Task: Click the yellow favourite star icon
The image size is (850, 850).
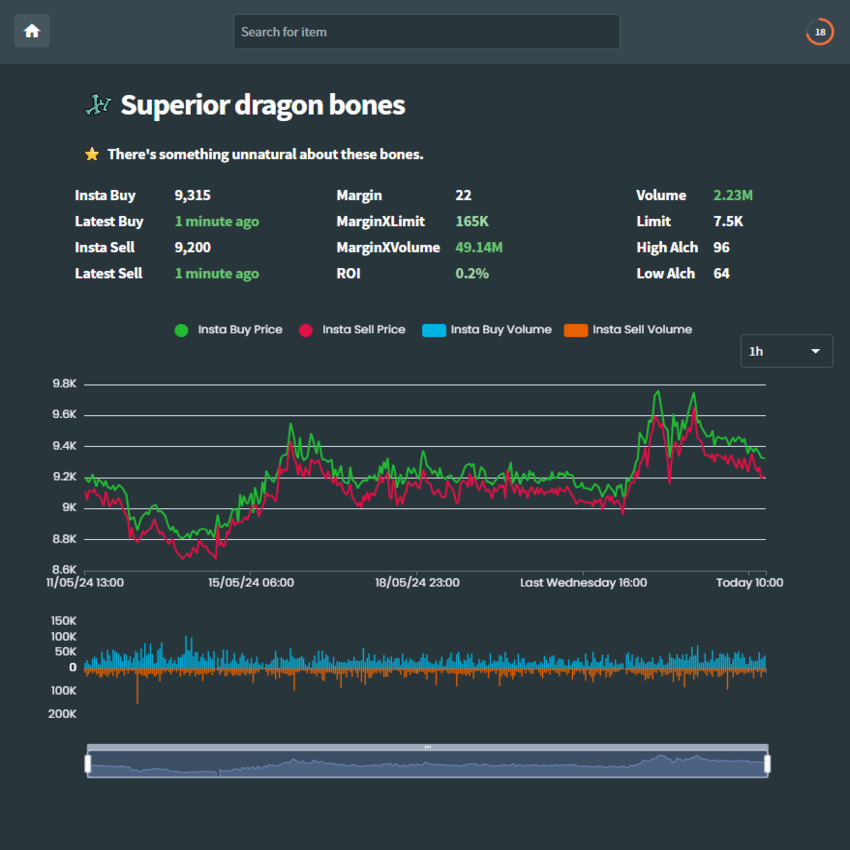Action: point(92,154)
